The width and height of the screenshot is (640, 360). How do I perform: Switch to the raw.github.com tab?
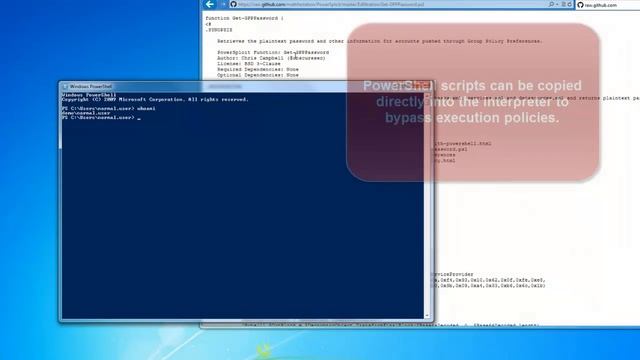(x=607, y=5)
